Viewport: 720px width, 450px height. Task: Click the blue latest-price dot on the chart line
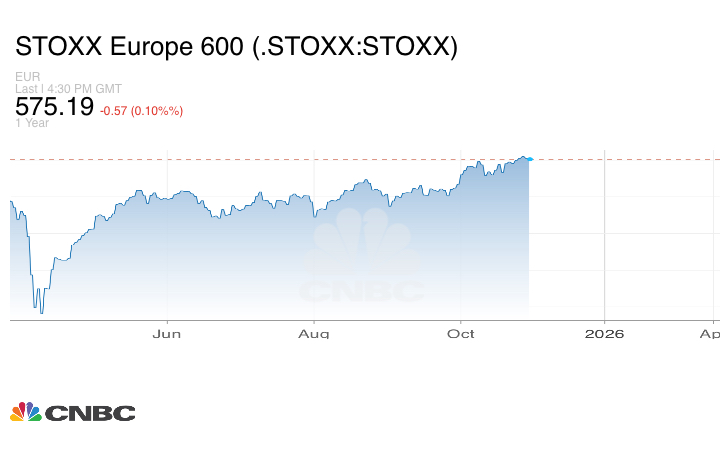click(529, 159)
